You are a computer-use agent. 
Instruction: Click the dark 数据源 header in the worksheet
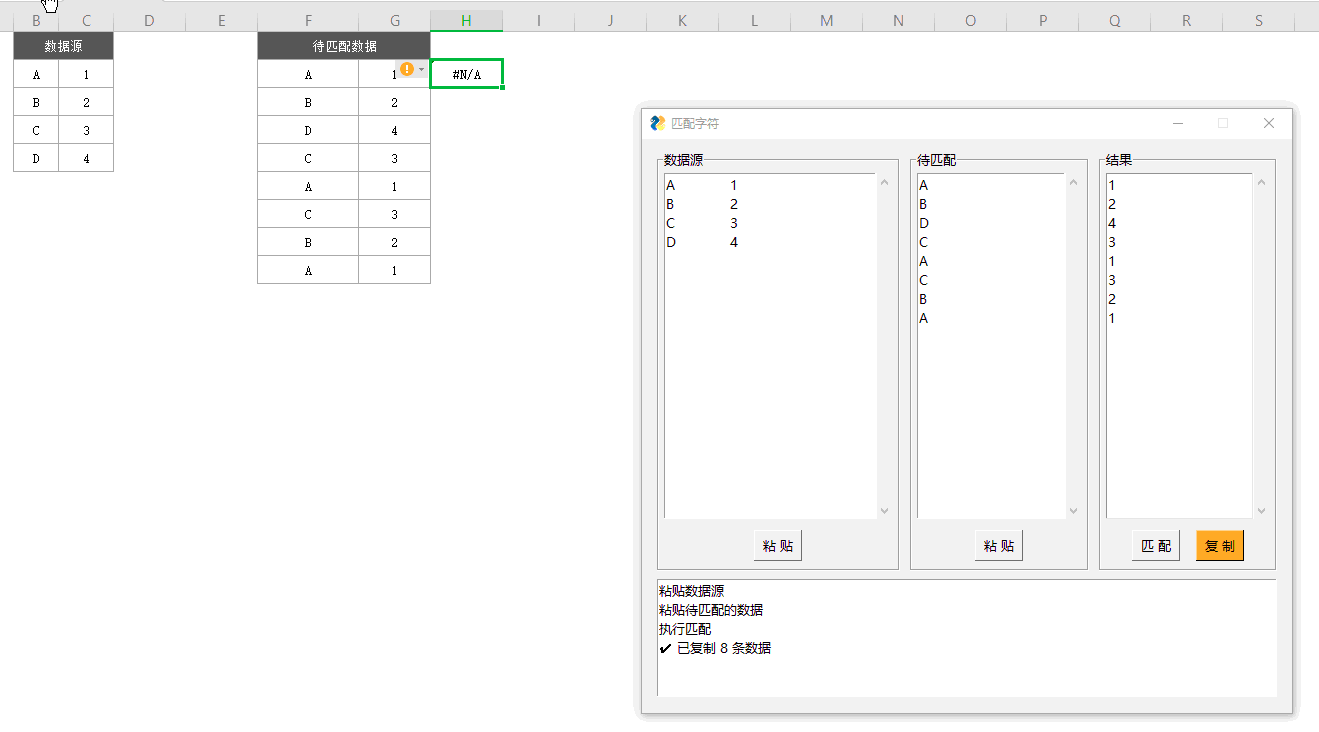[x=63, y=45]
